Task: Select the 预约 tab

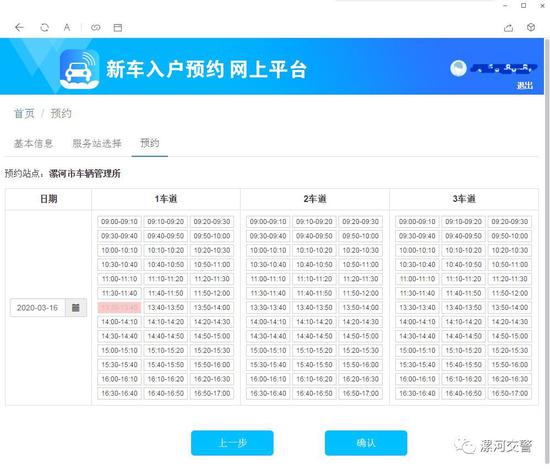Action: tap(150, 143)
